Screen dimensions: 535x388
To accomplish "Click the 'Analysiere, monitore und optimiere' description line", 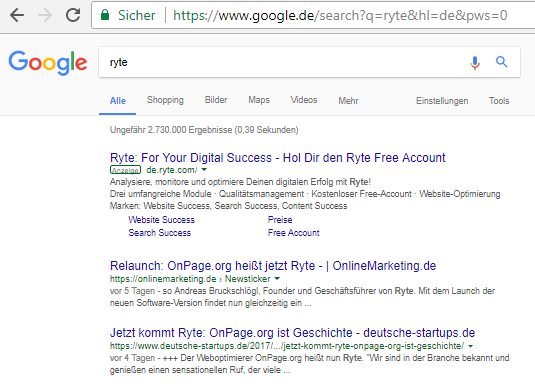I will click(x=240, y=182).
